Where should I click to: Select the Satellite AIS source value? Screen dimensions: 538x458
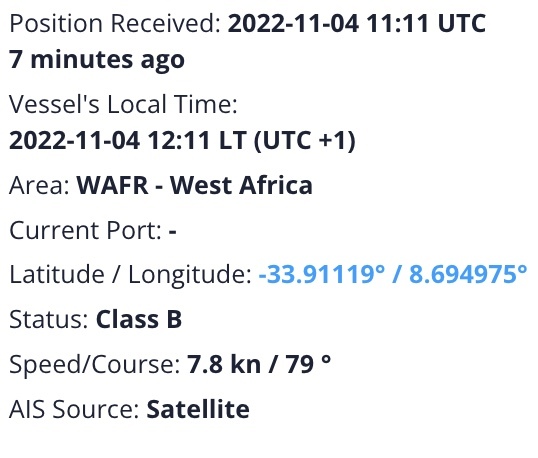tap(198, 409)
